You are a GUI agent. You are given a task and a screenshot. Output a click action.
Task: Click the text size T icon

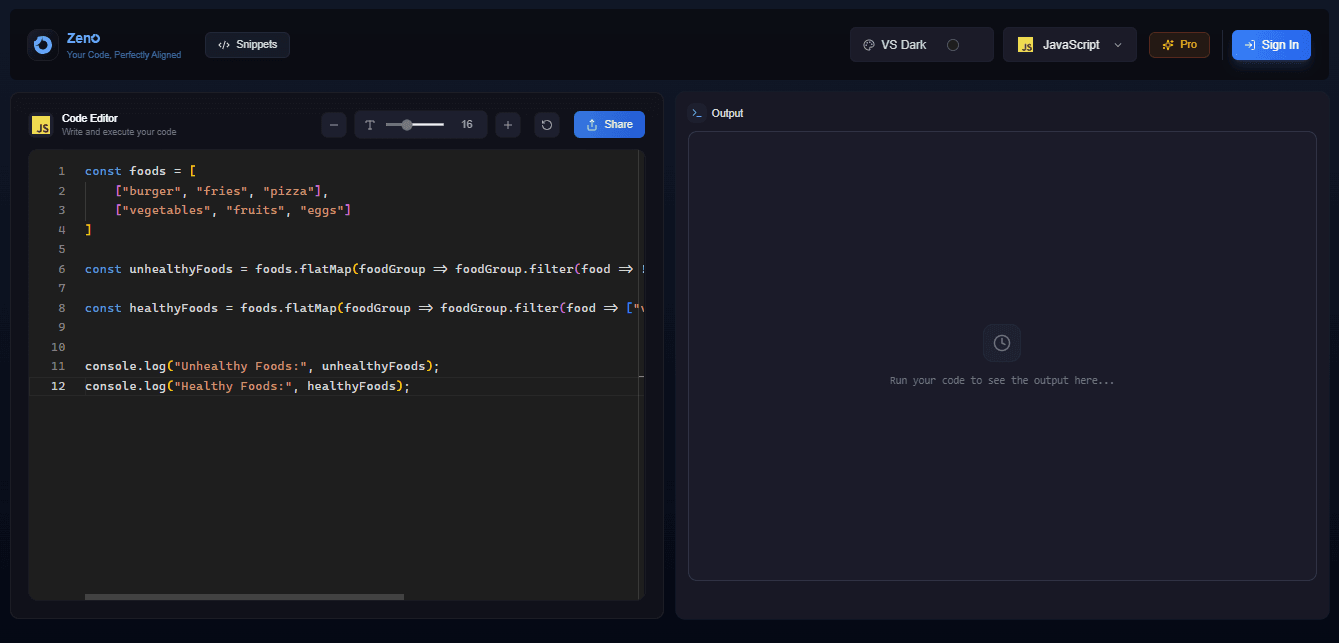(370, 125)
